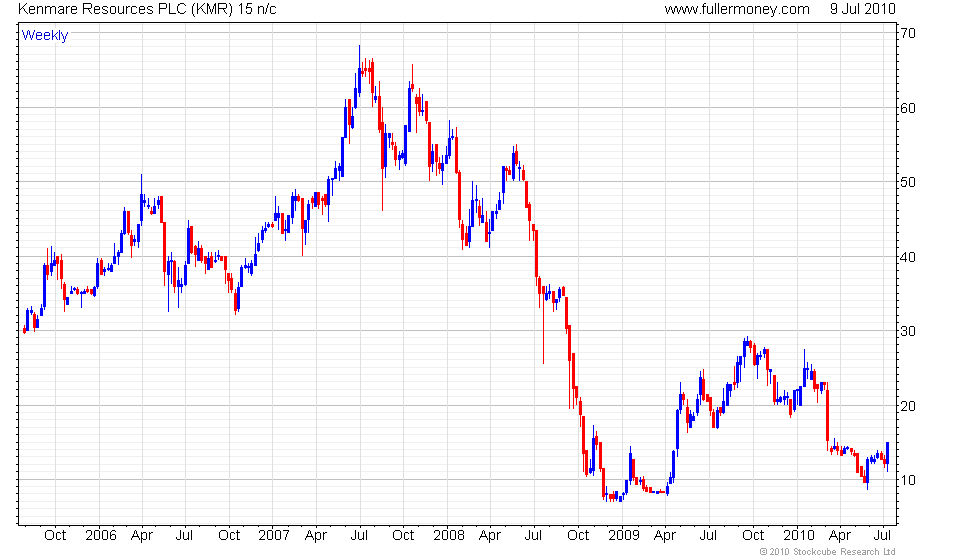980x560 pixels.
Task: Click the 50 price axis label
Action: pyautogui.click(x=908, y=182)
